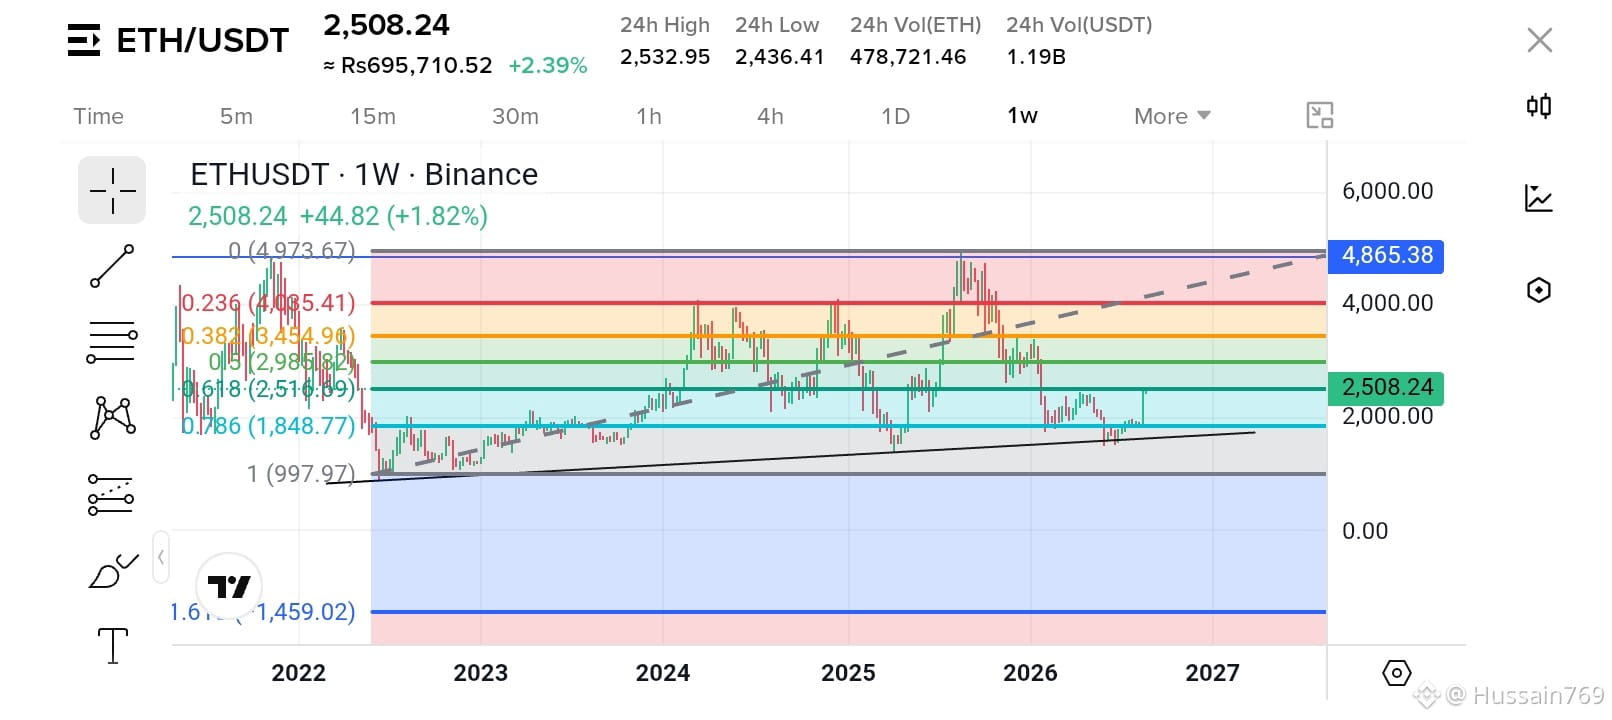This screenshot has height=720, width=1612.
Task: Click the 4,000.00 price axis label
Action: 1388,303
